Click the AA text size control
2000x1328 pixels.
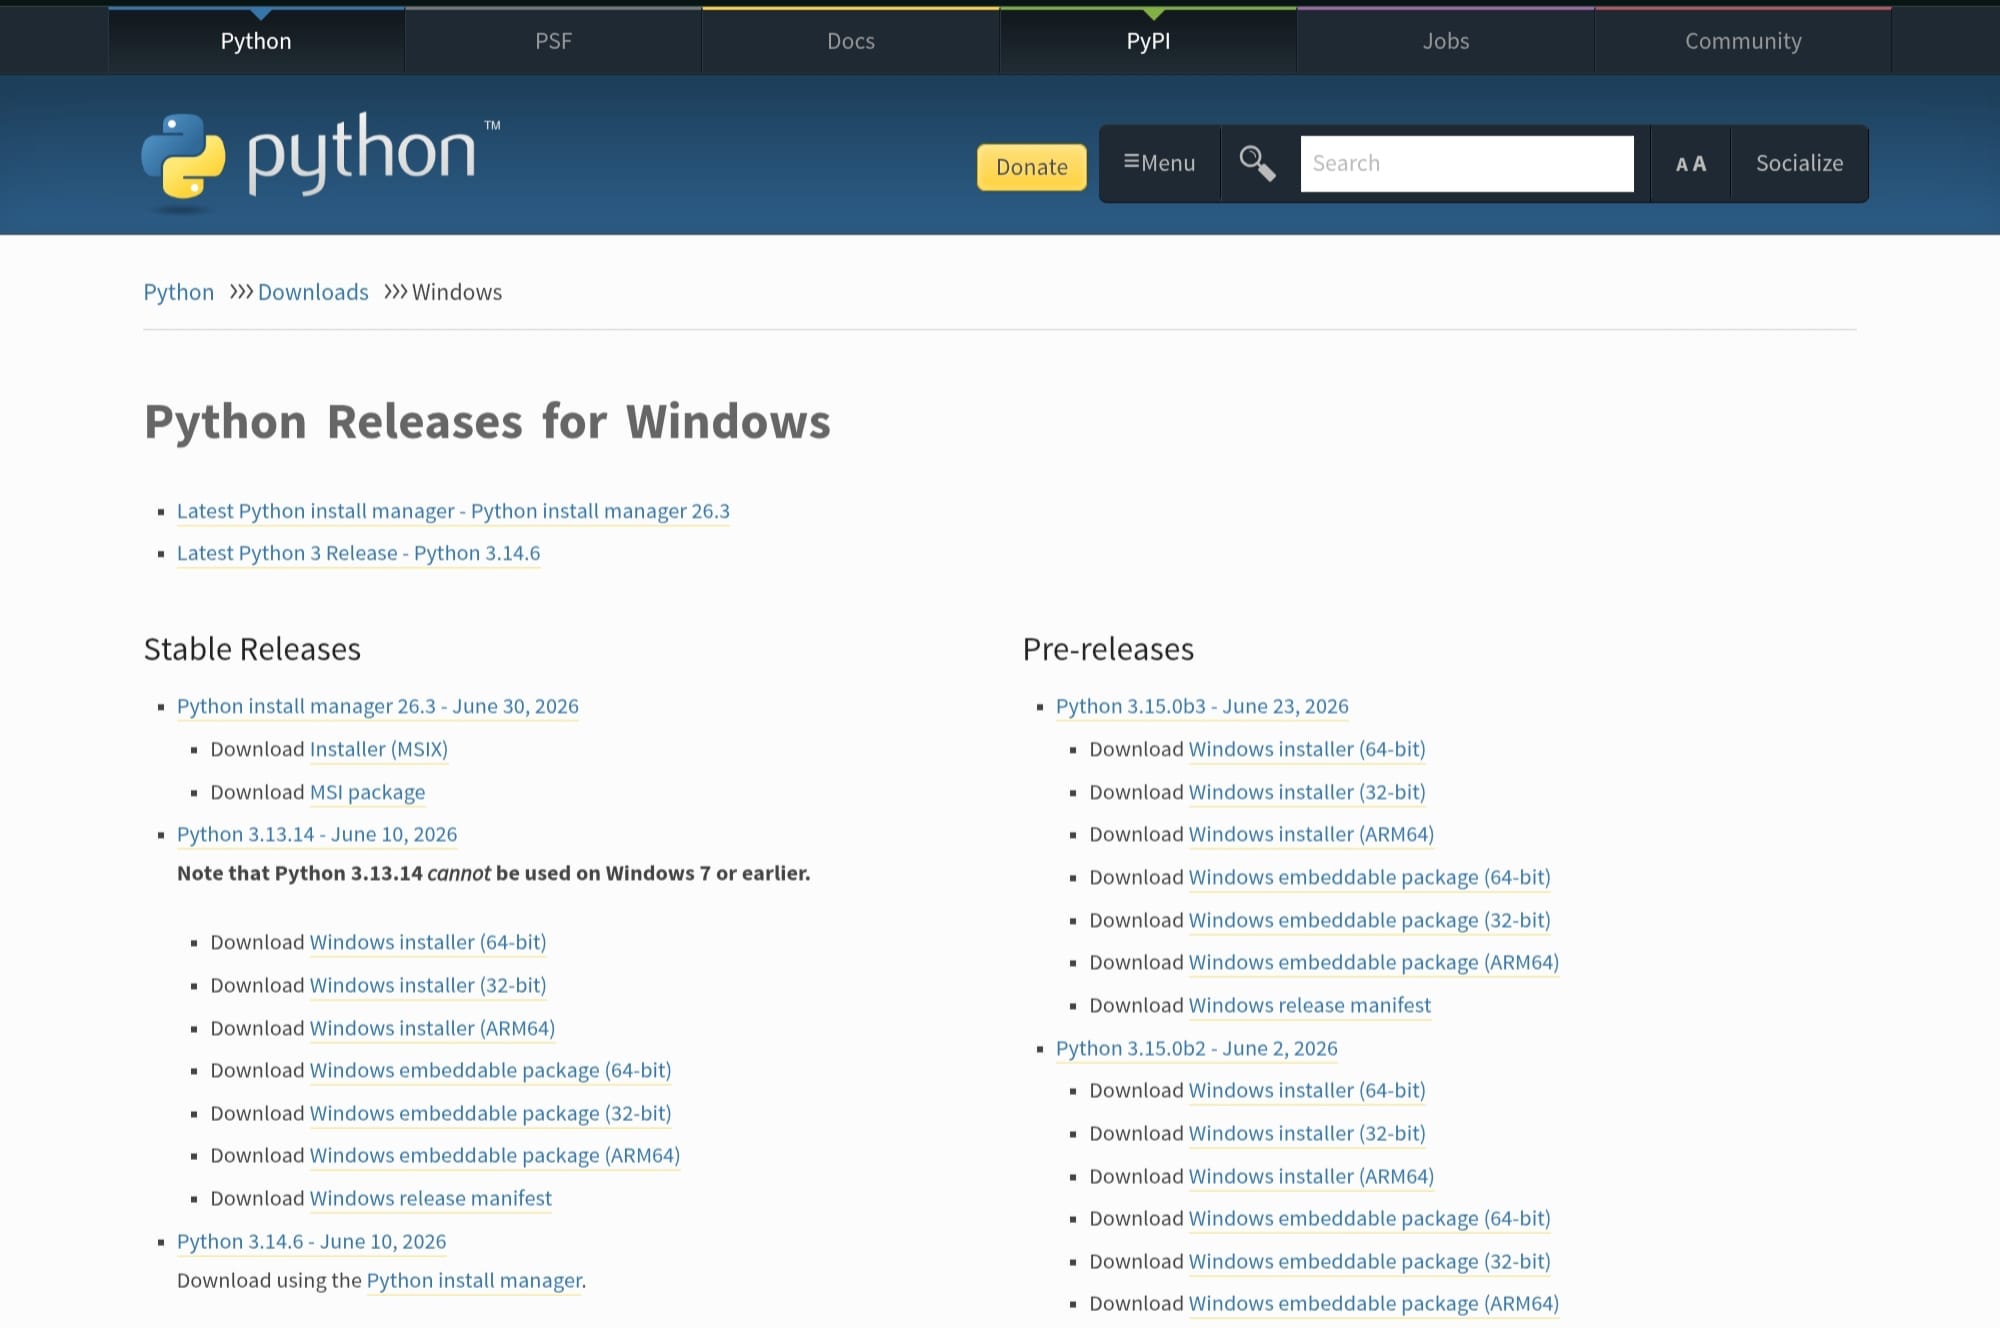[x=1690, y=163]
